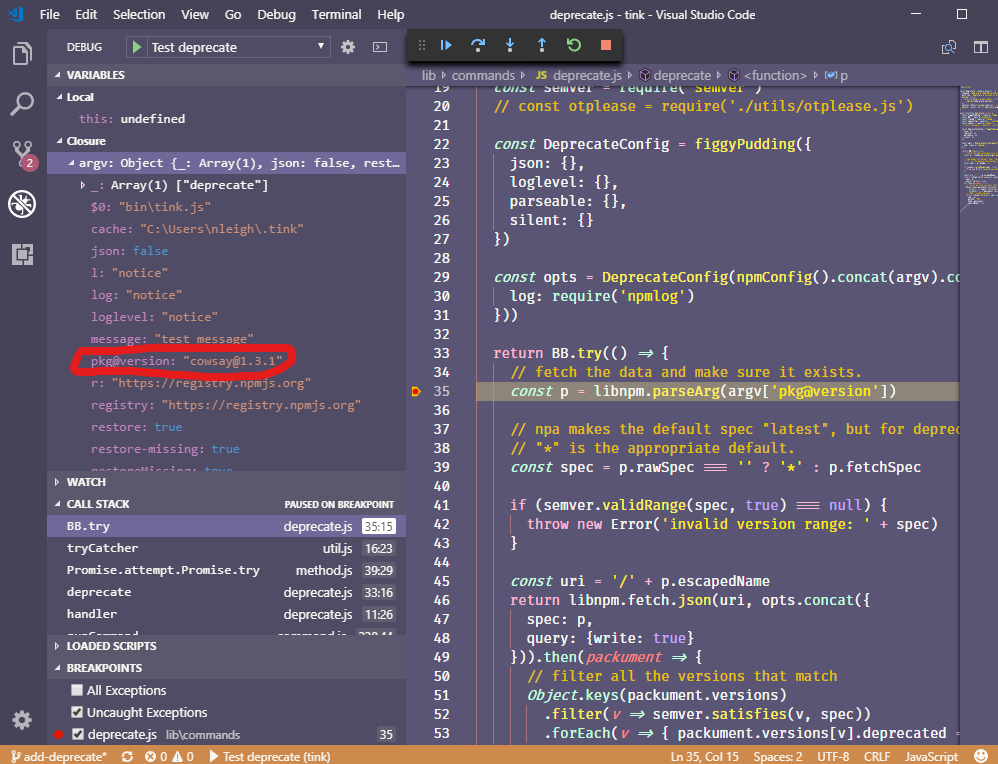Split the editor to the right
The height and width of the screenshot is (764, 998).
coord(981,47)
